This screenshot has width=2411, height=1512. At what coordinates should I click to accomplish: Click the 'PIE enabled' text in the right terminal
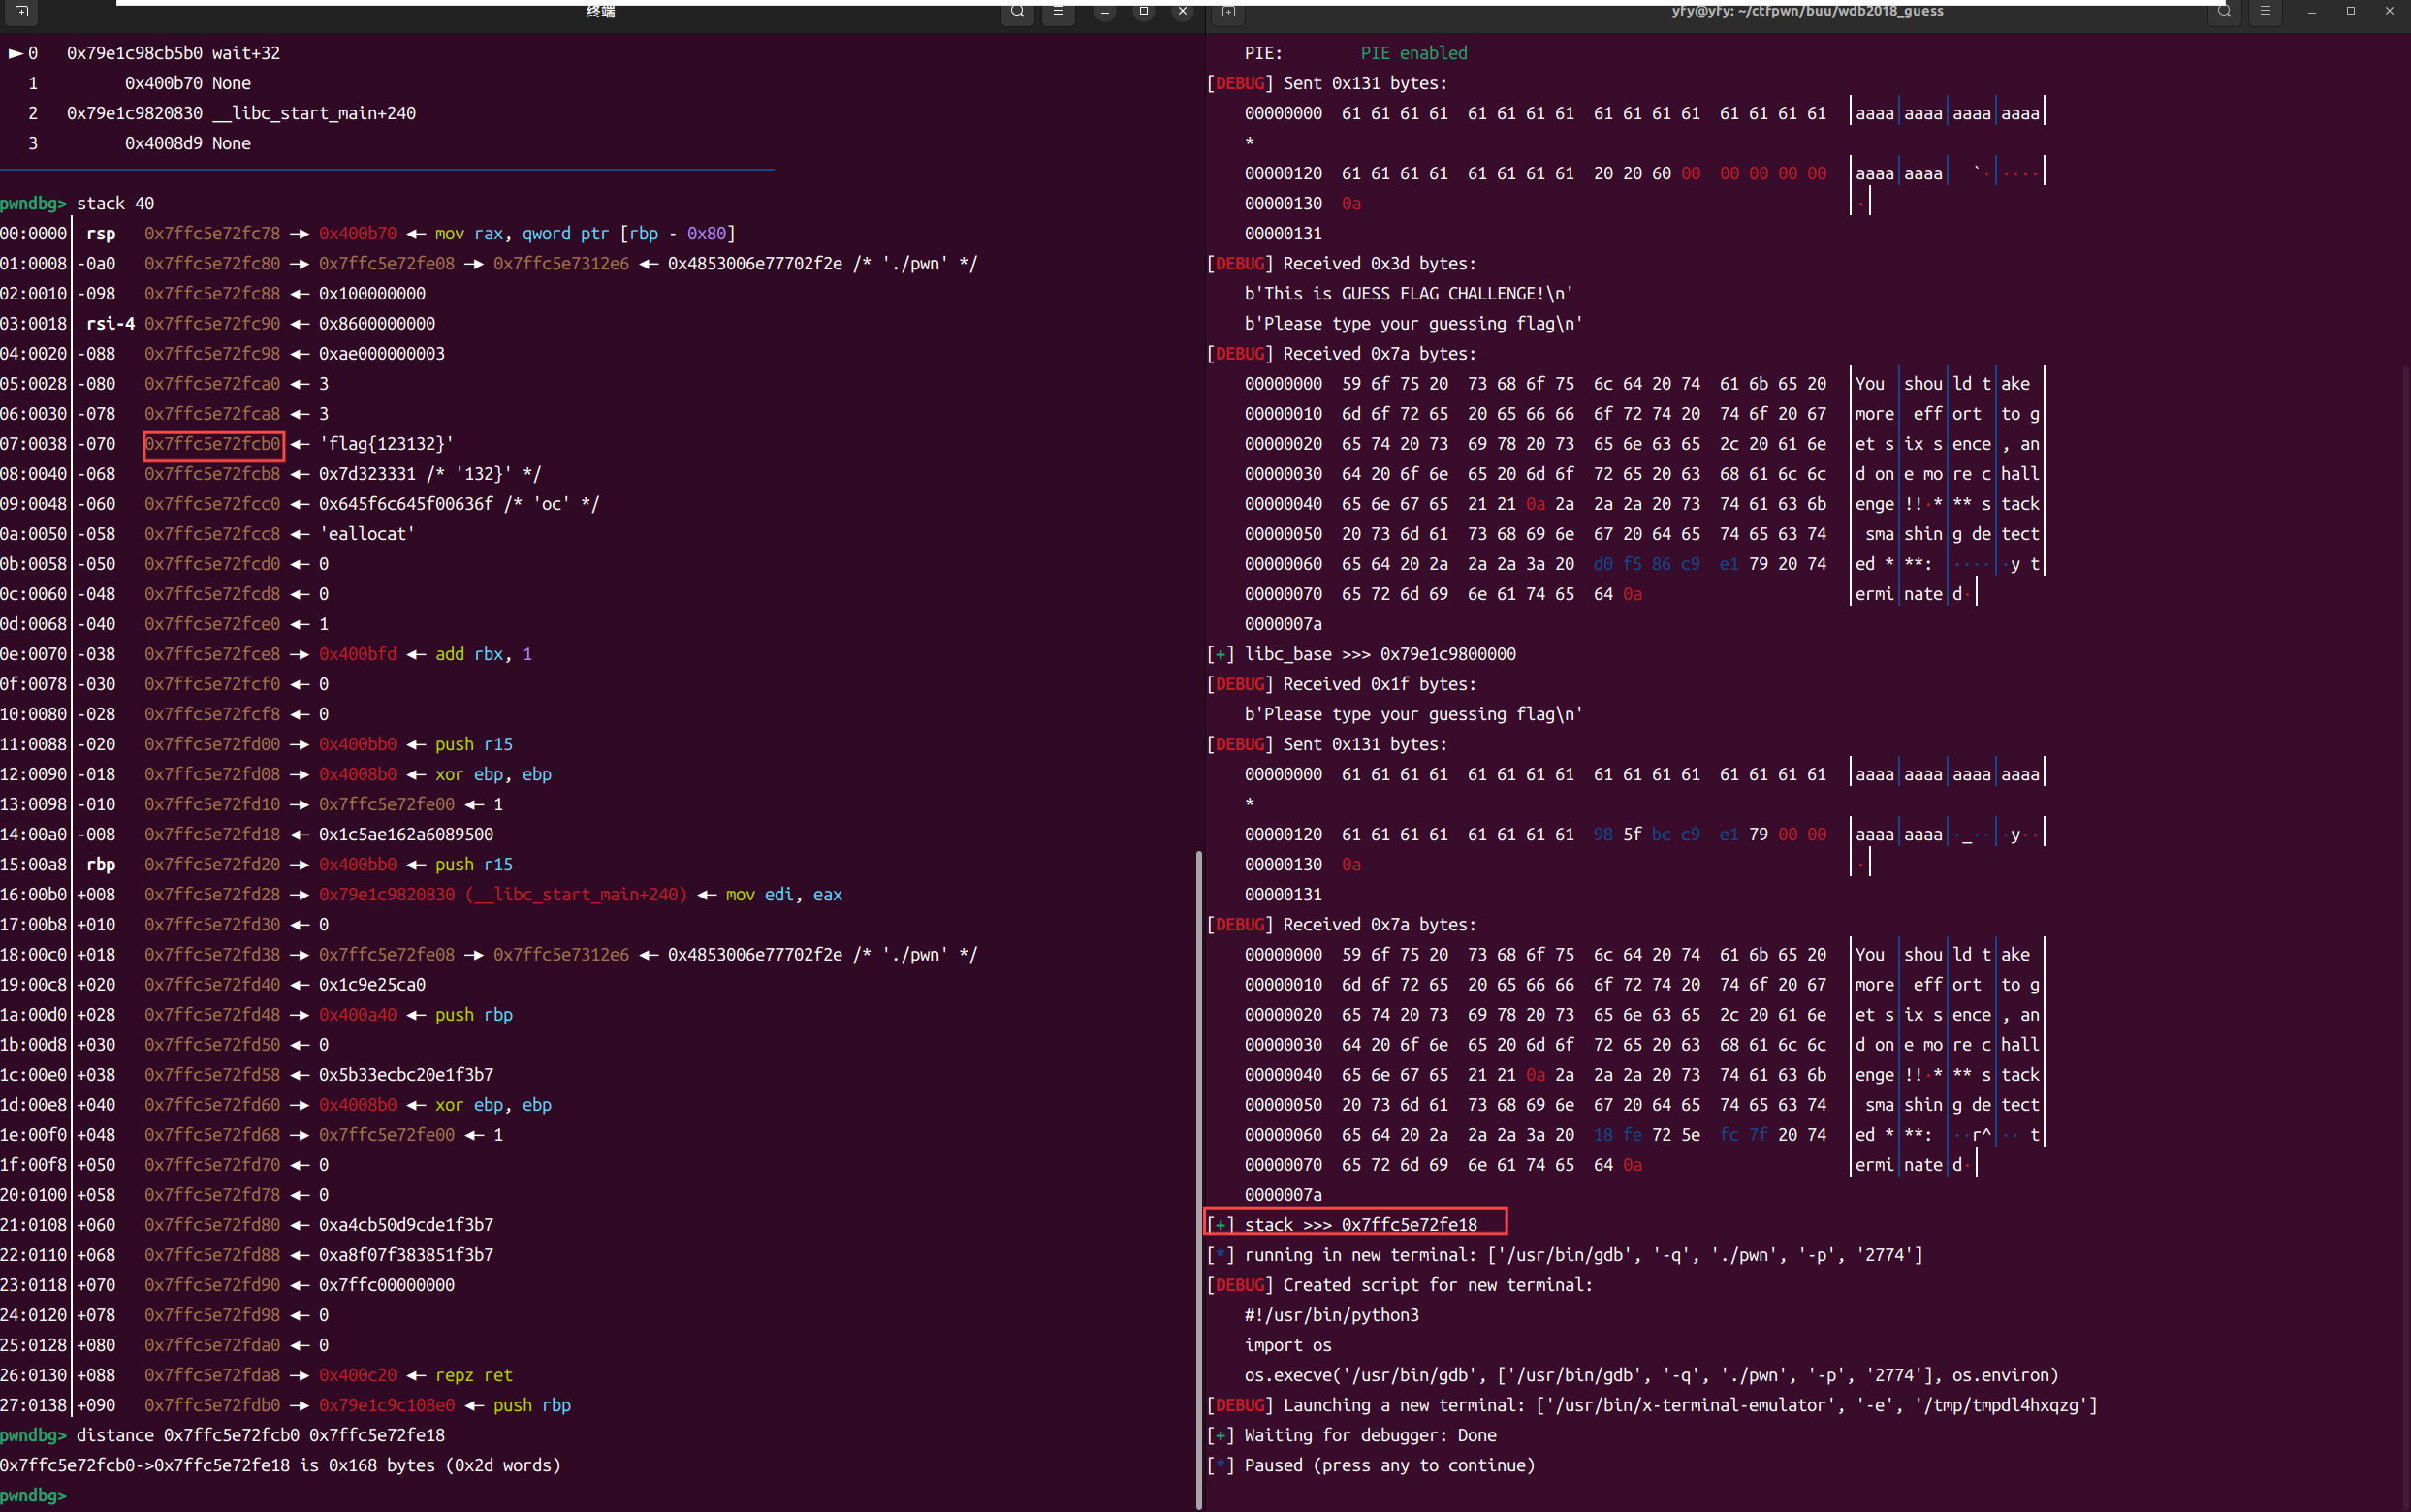click(x=1414, y=53)
